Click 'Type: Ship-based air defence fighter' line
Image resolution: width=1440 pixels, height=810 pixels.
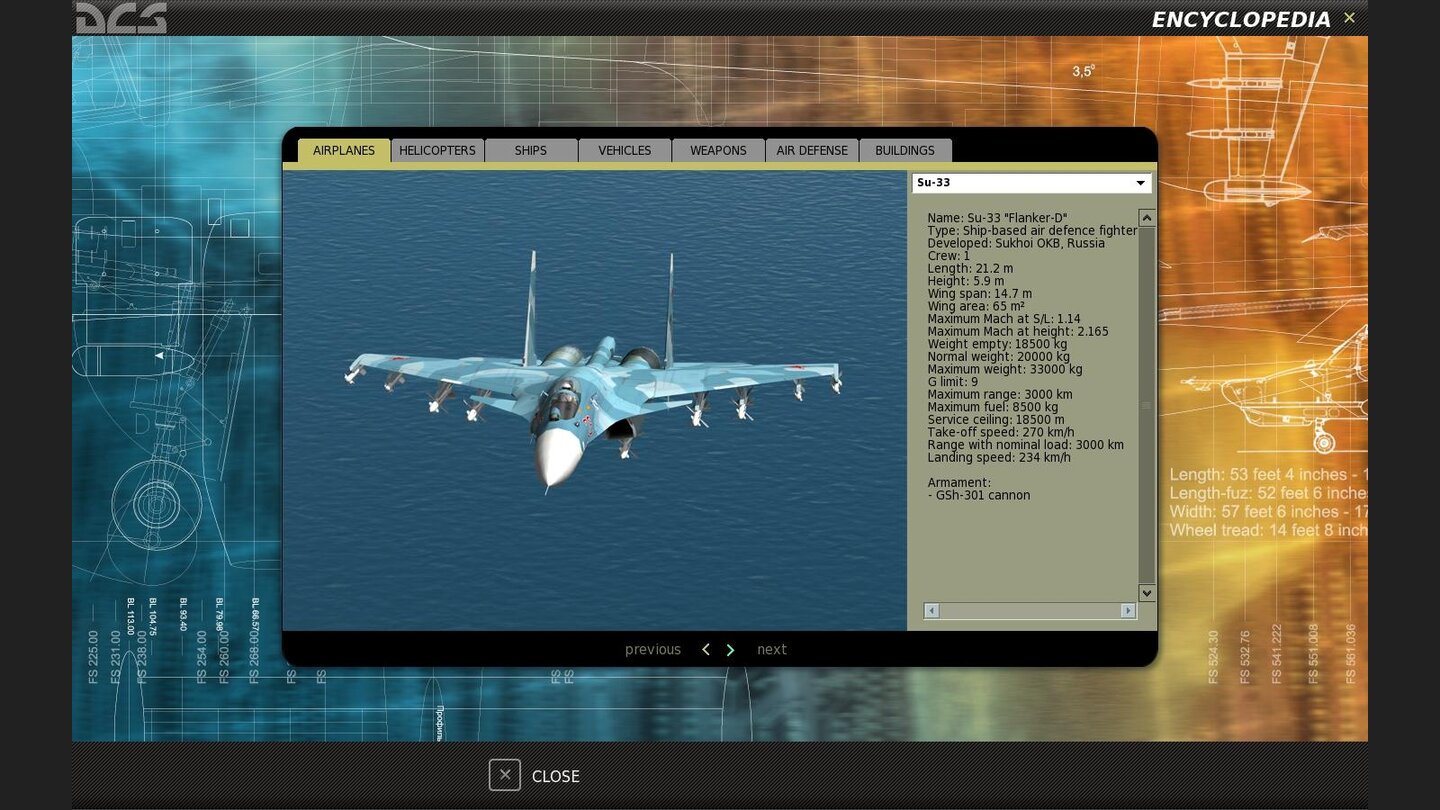[1032, 231]
